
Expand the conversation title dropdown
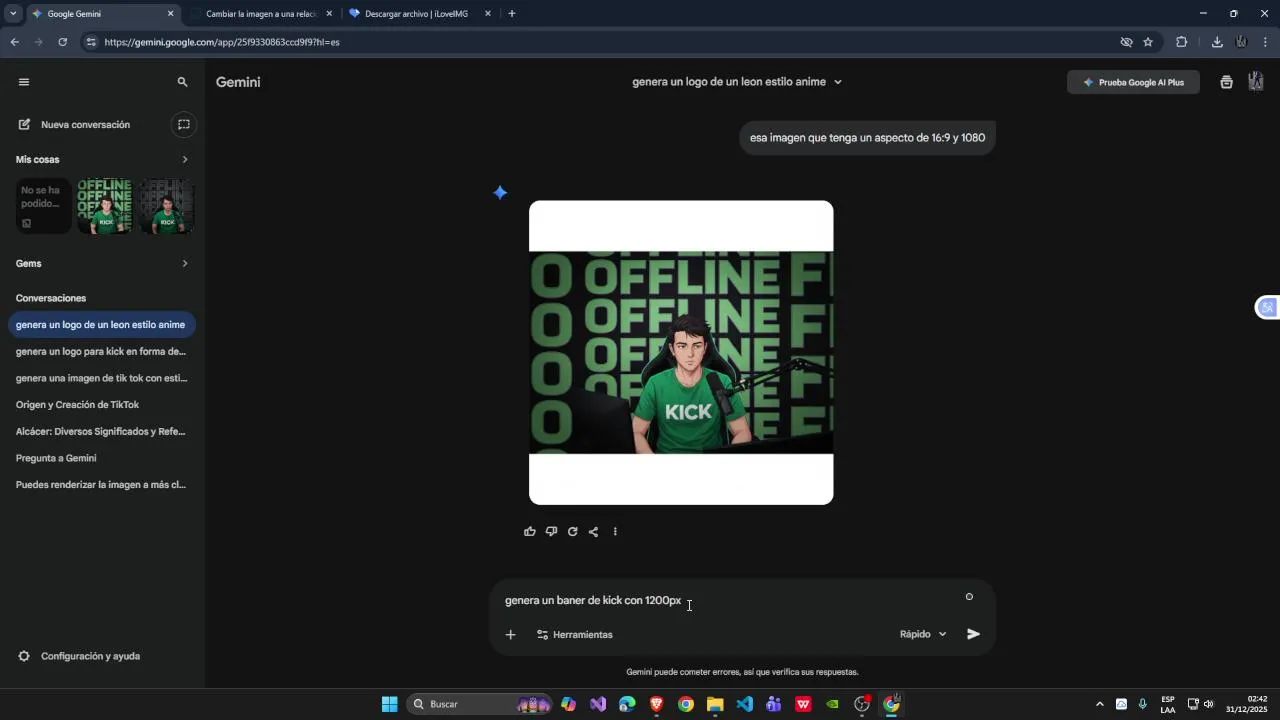click(x=838, y=82)
